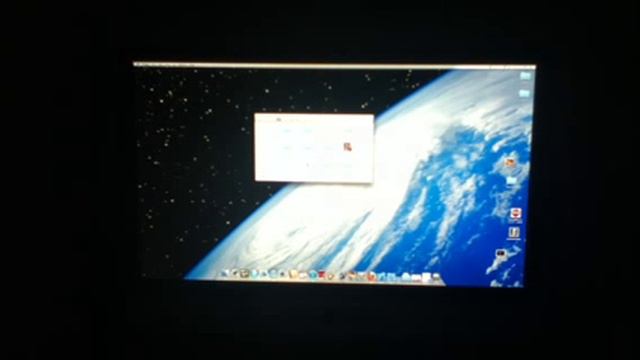The width and height of the screenshot is (640, 360).
Task: Open the Finder icon in the Dock
Action: pos(224,274)
